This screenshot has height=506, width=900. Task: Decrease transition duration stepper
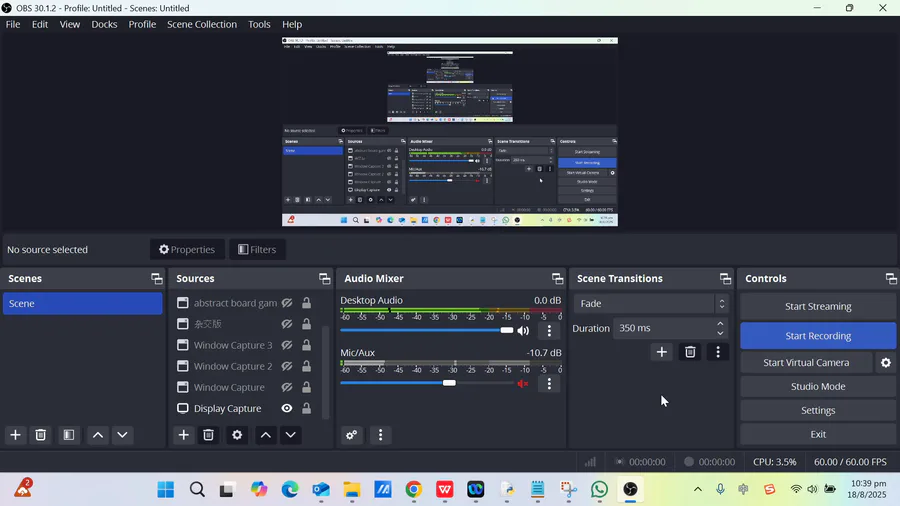(720, 333)
